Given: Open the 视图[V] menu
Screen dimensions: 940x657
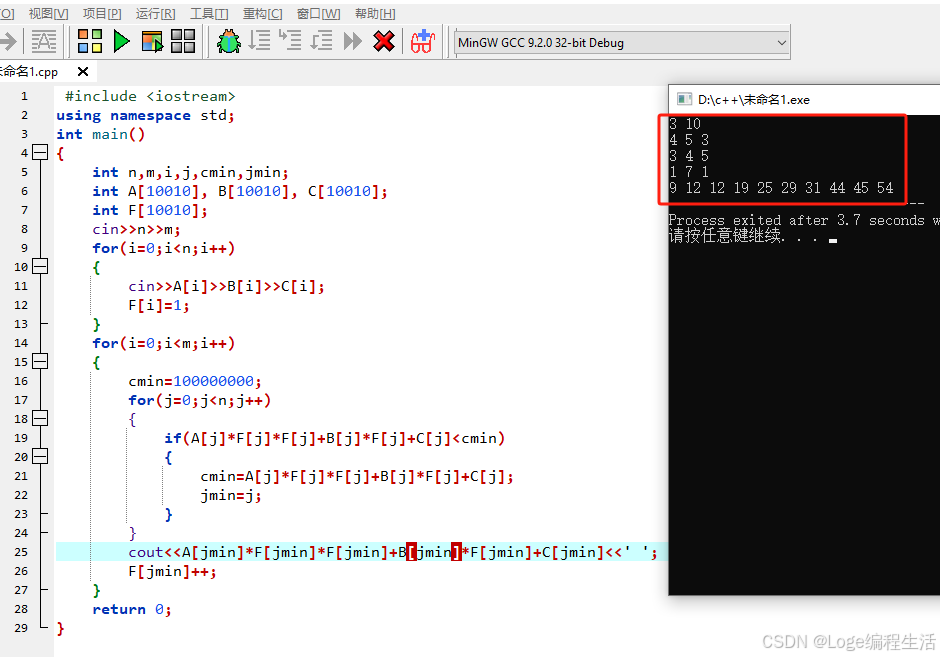Looking at the screenshot, I should coord(48,13).
